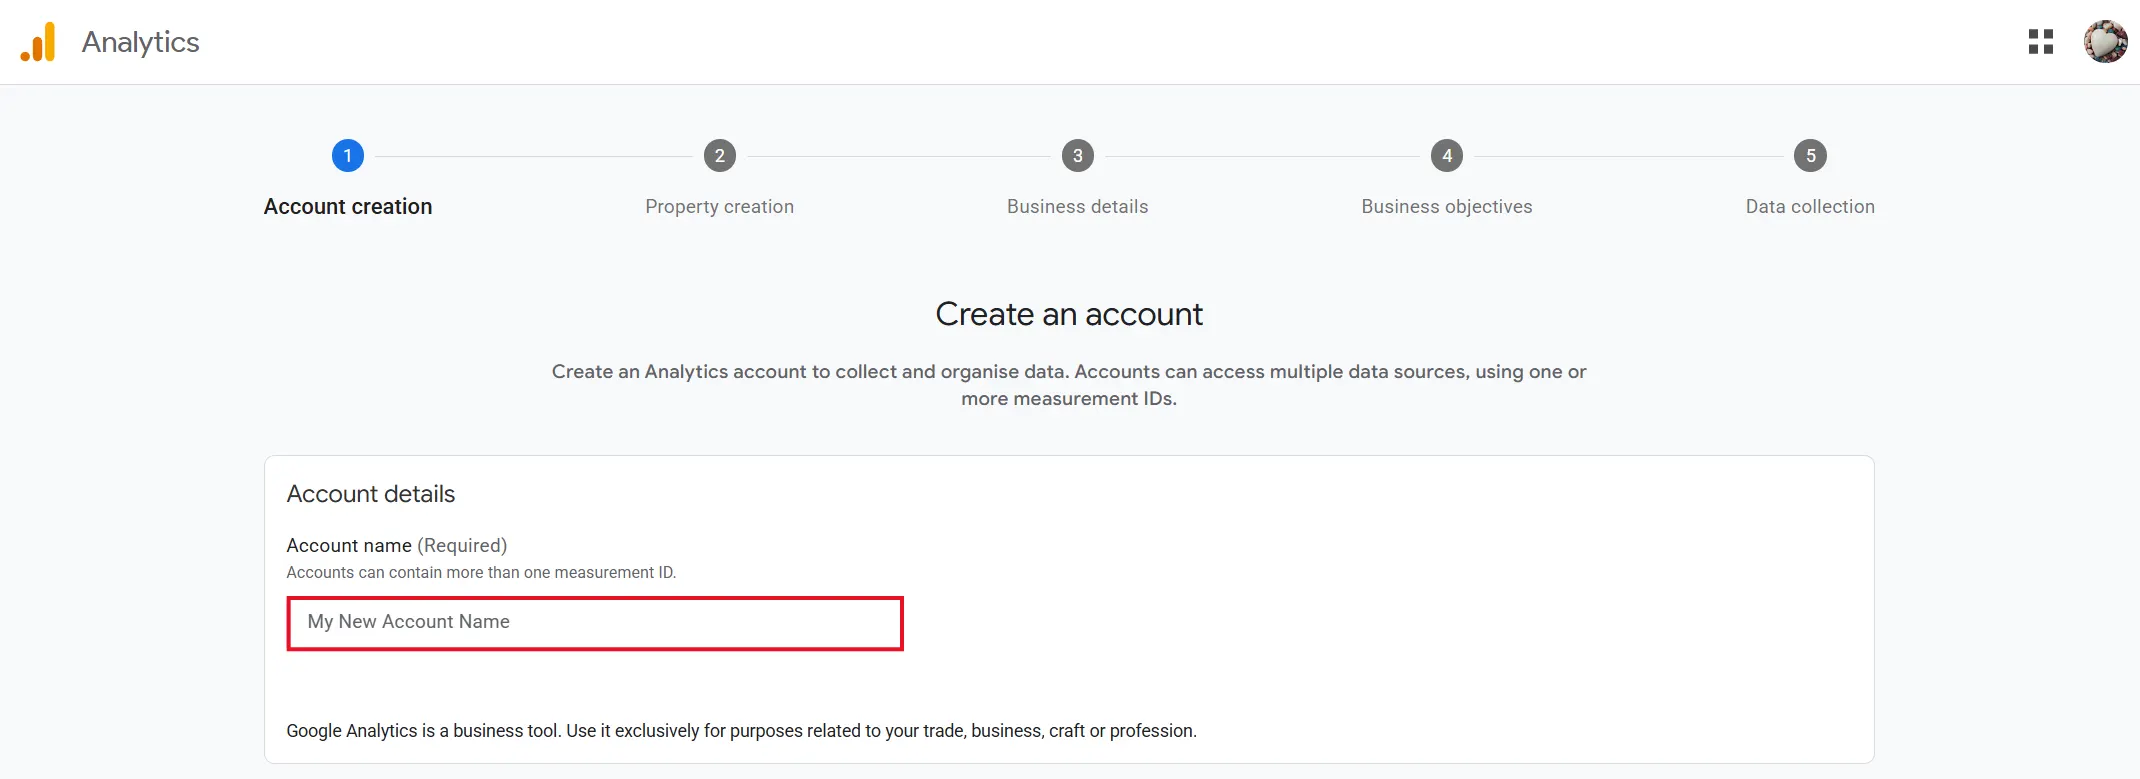Click 'Accounts can contain more than one measurement ID.' text

click(x=481, y=572)
